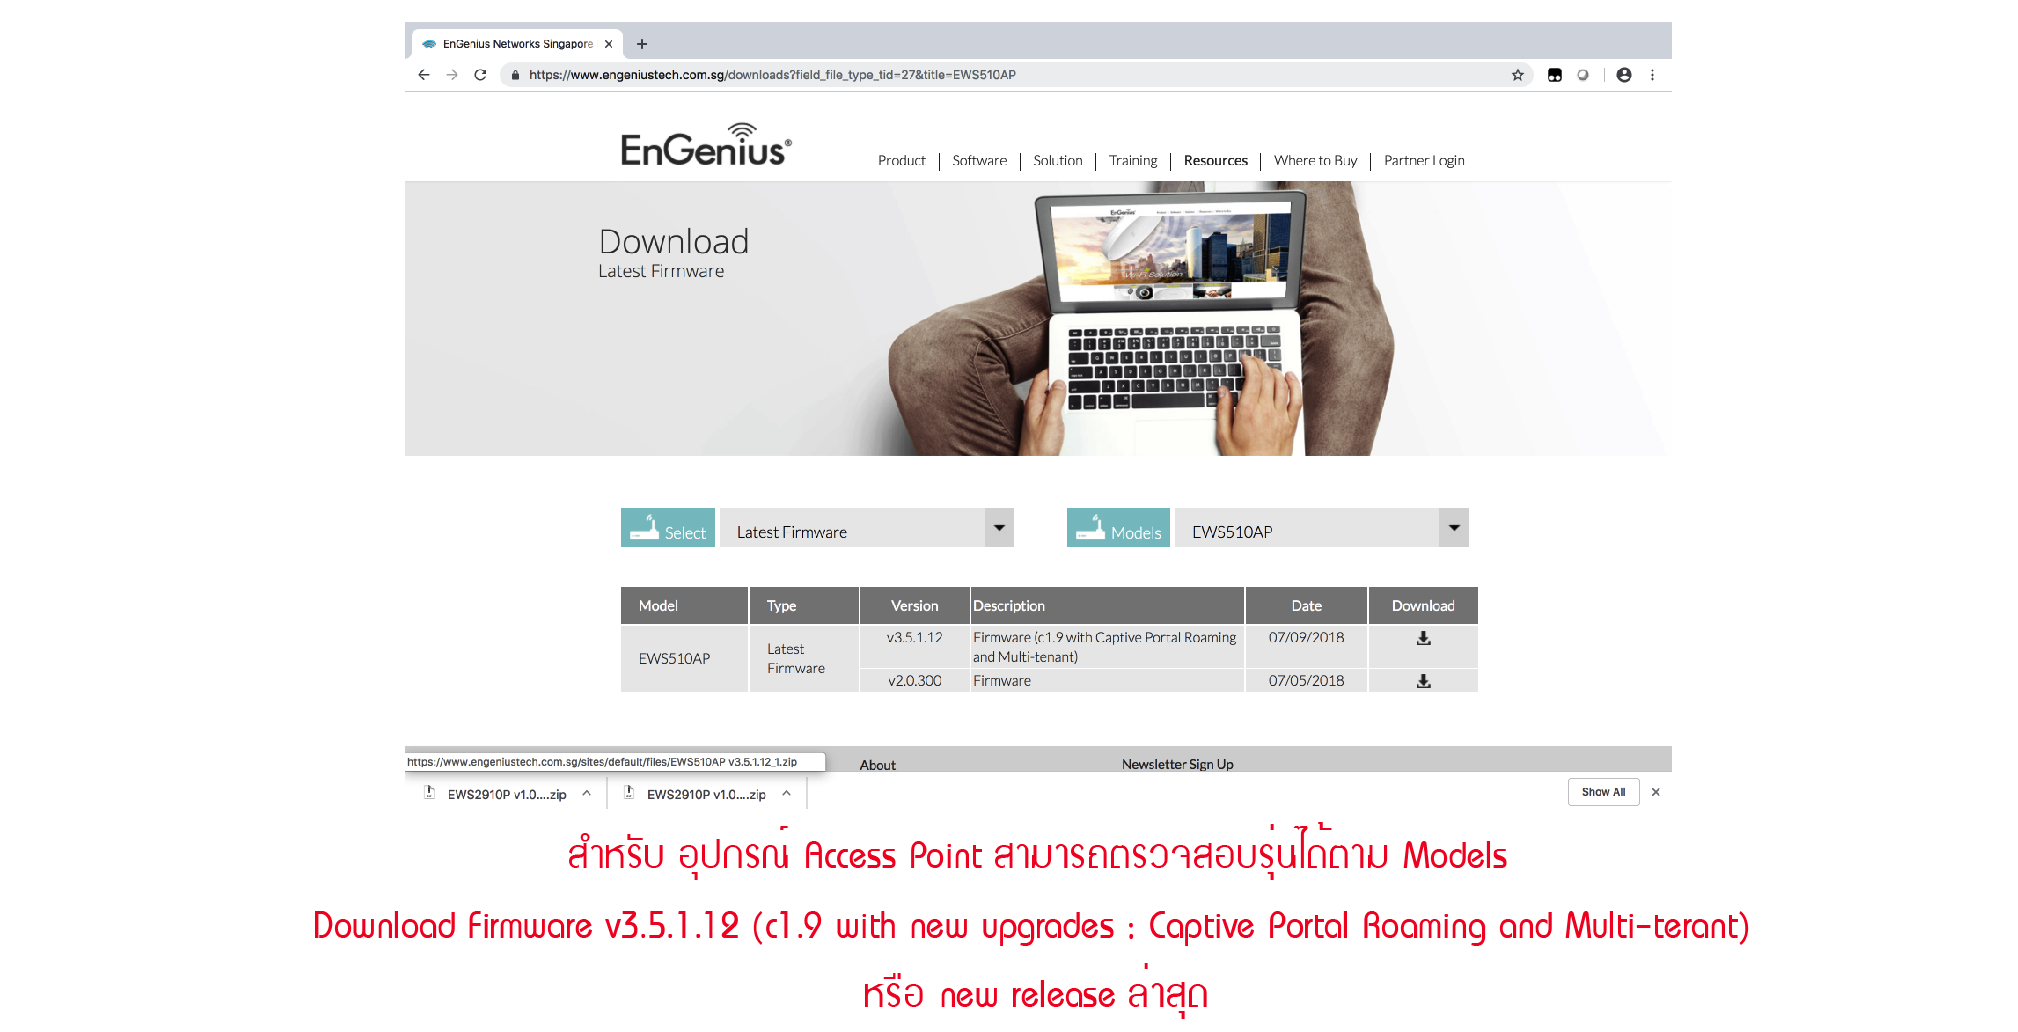This screenshot has height=1032, width=2018.
Task: Go forward with the browser forward arrow
Action: click(452, 75)
